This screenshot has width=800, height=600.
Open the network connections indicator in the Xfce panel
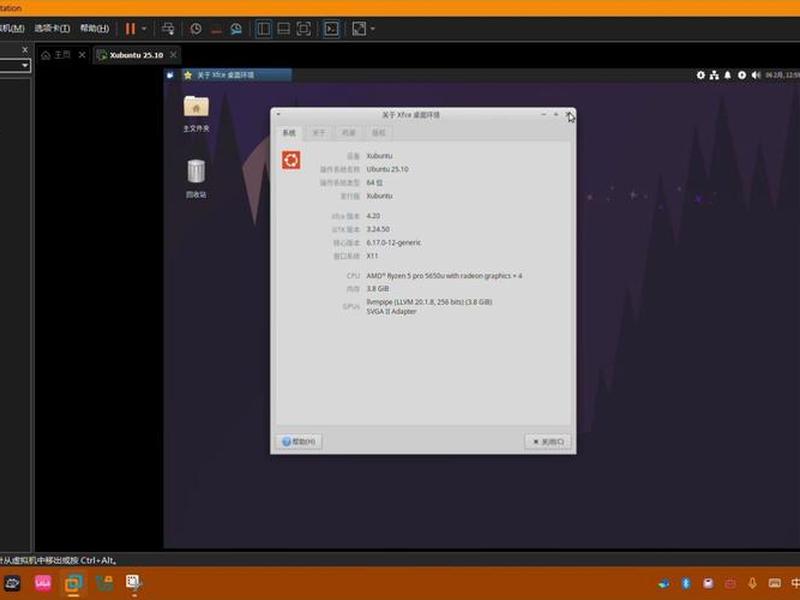point(714,76)
